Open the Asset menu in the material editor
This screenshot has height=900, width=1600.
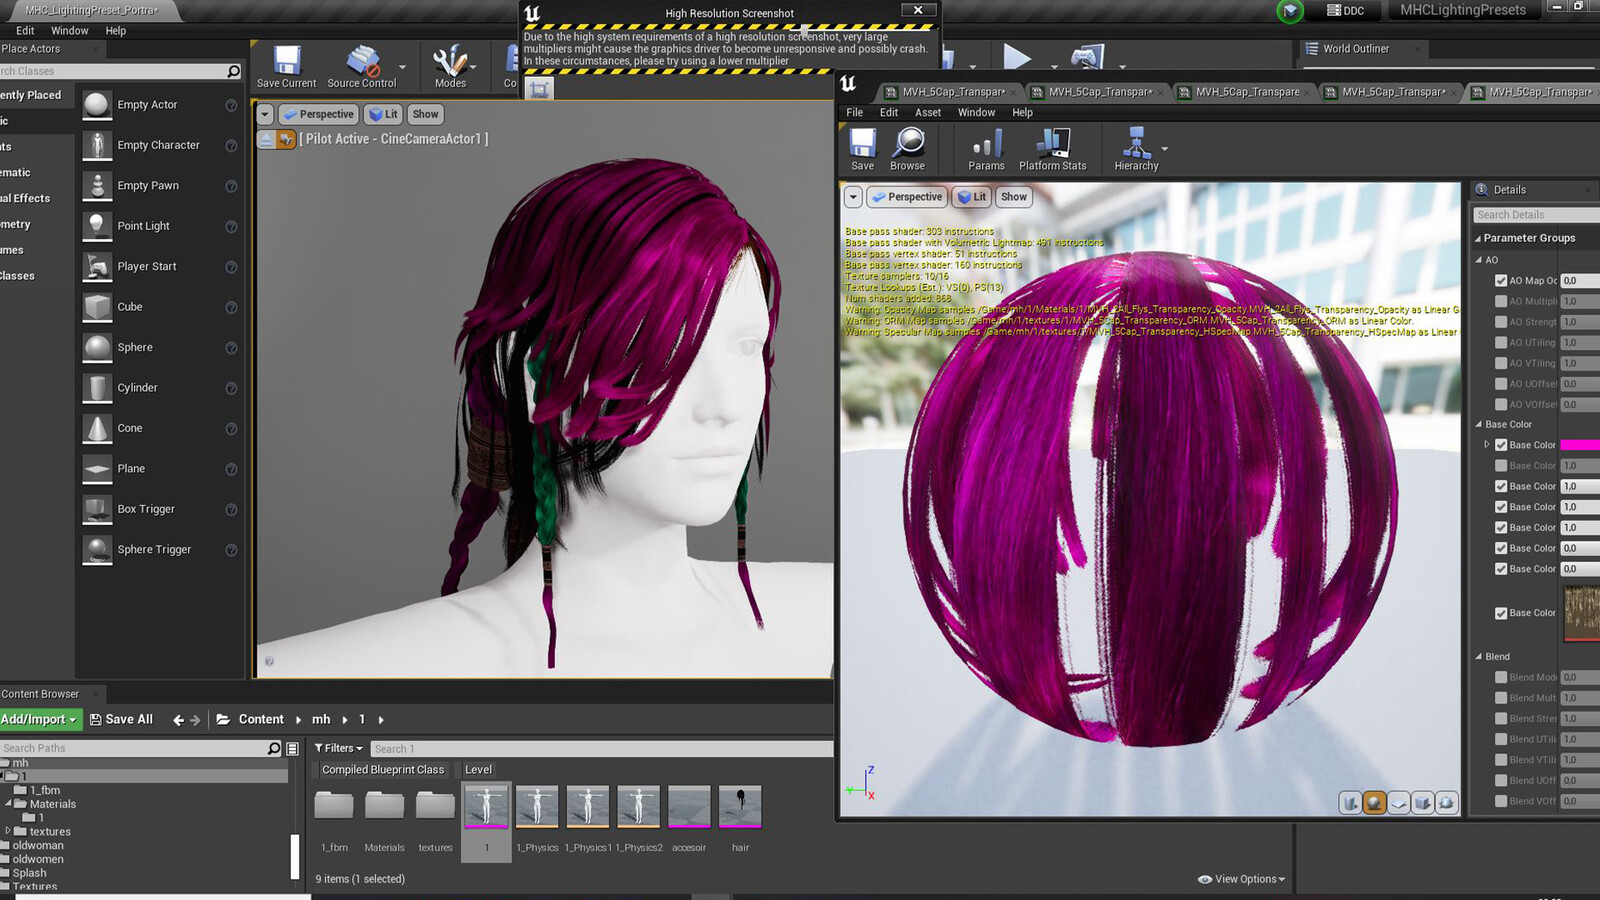[928, 112]
